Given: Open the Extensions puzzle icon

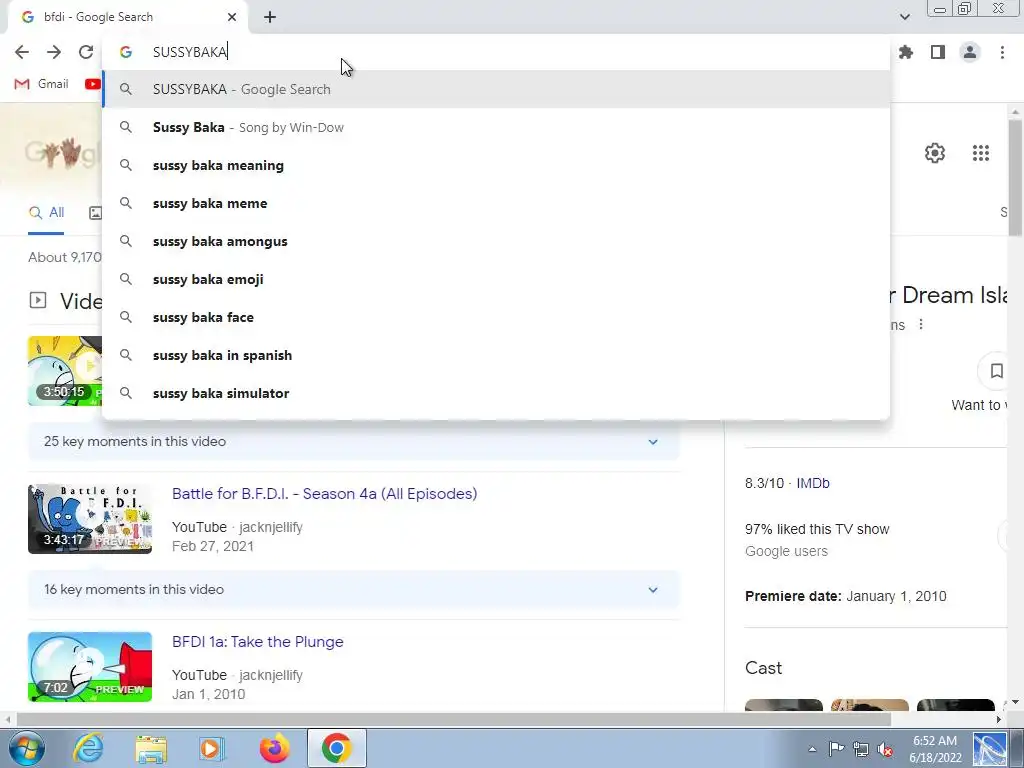Looking at the screenshot, I should (x=906, y=52).
